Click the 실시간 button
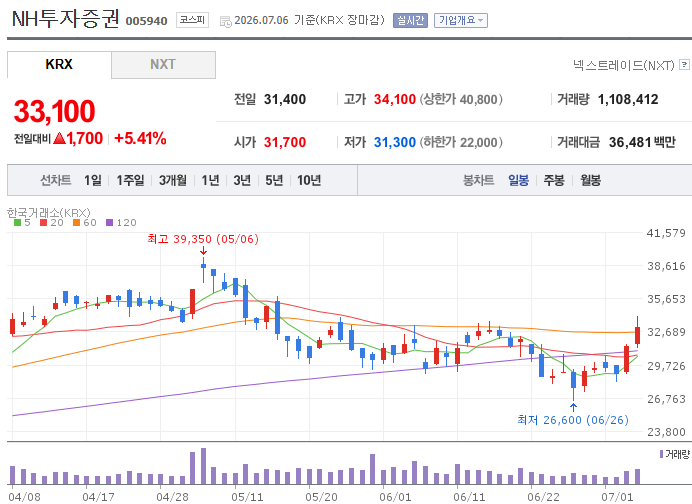This screenshot has height=504, width=692. [x=410, y=20]
